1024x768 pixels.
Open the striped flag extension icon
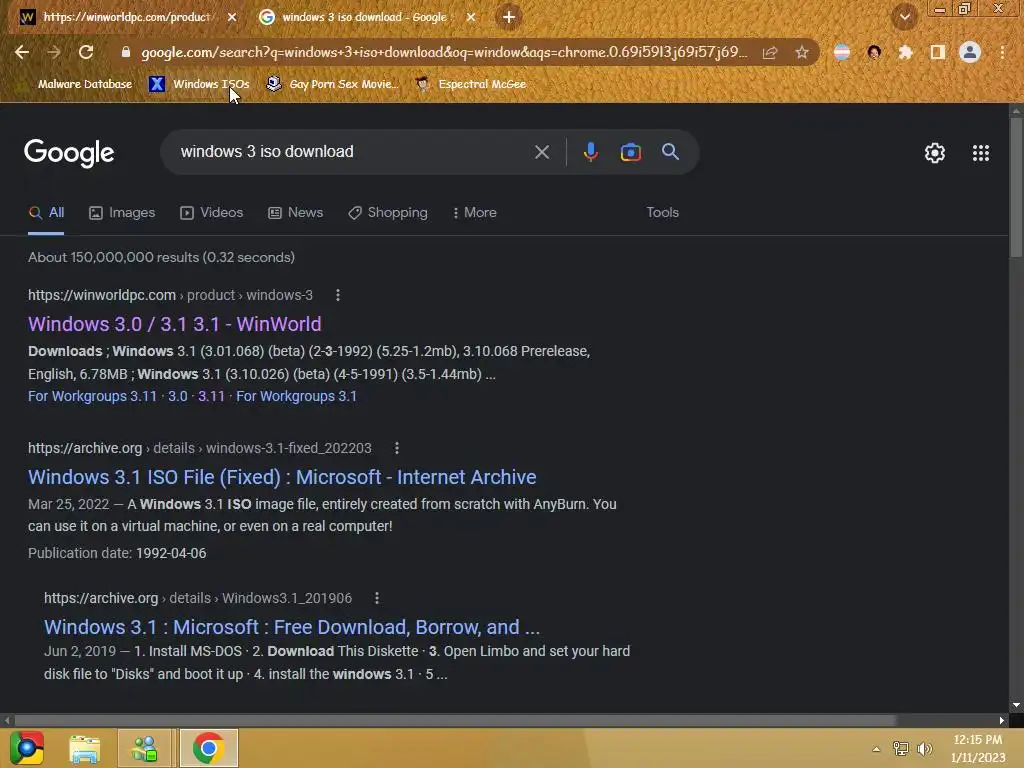pos(842,52)
